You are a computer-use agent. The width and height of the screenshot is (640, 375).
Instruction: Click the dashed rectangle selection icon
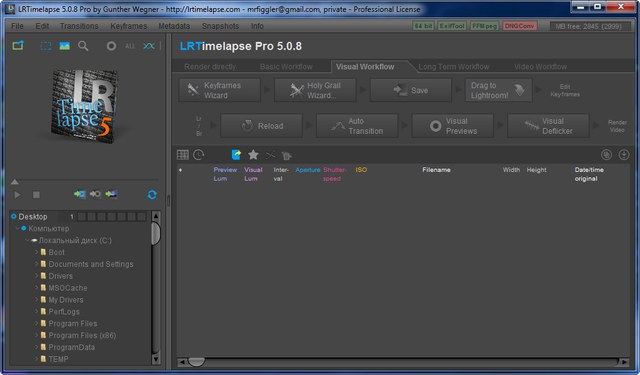[x=46, y=46]
